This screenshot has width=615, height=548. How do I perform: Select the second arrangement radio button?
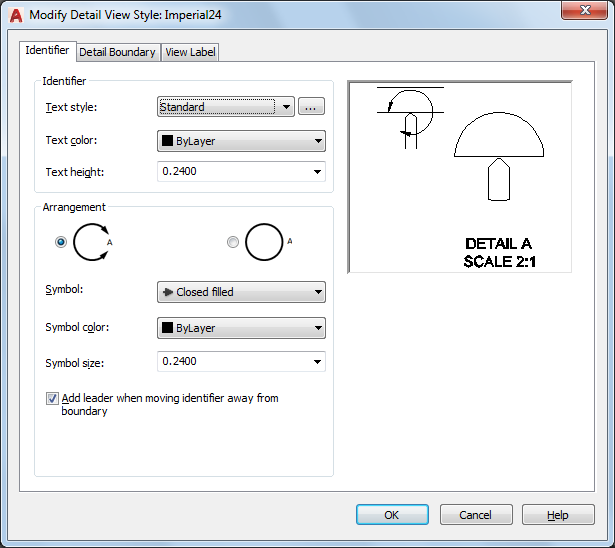pos(234,242)
